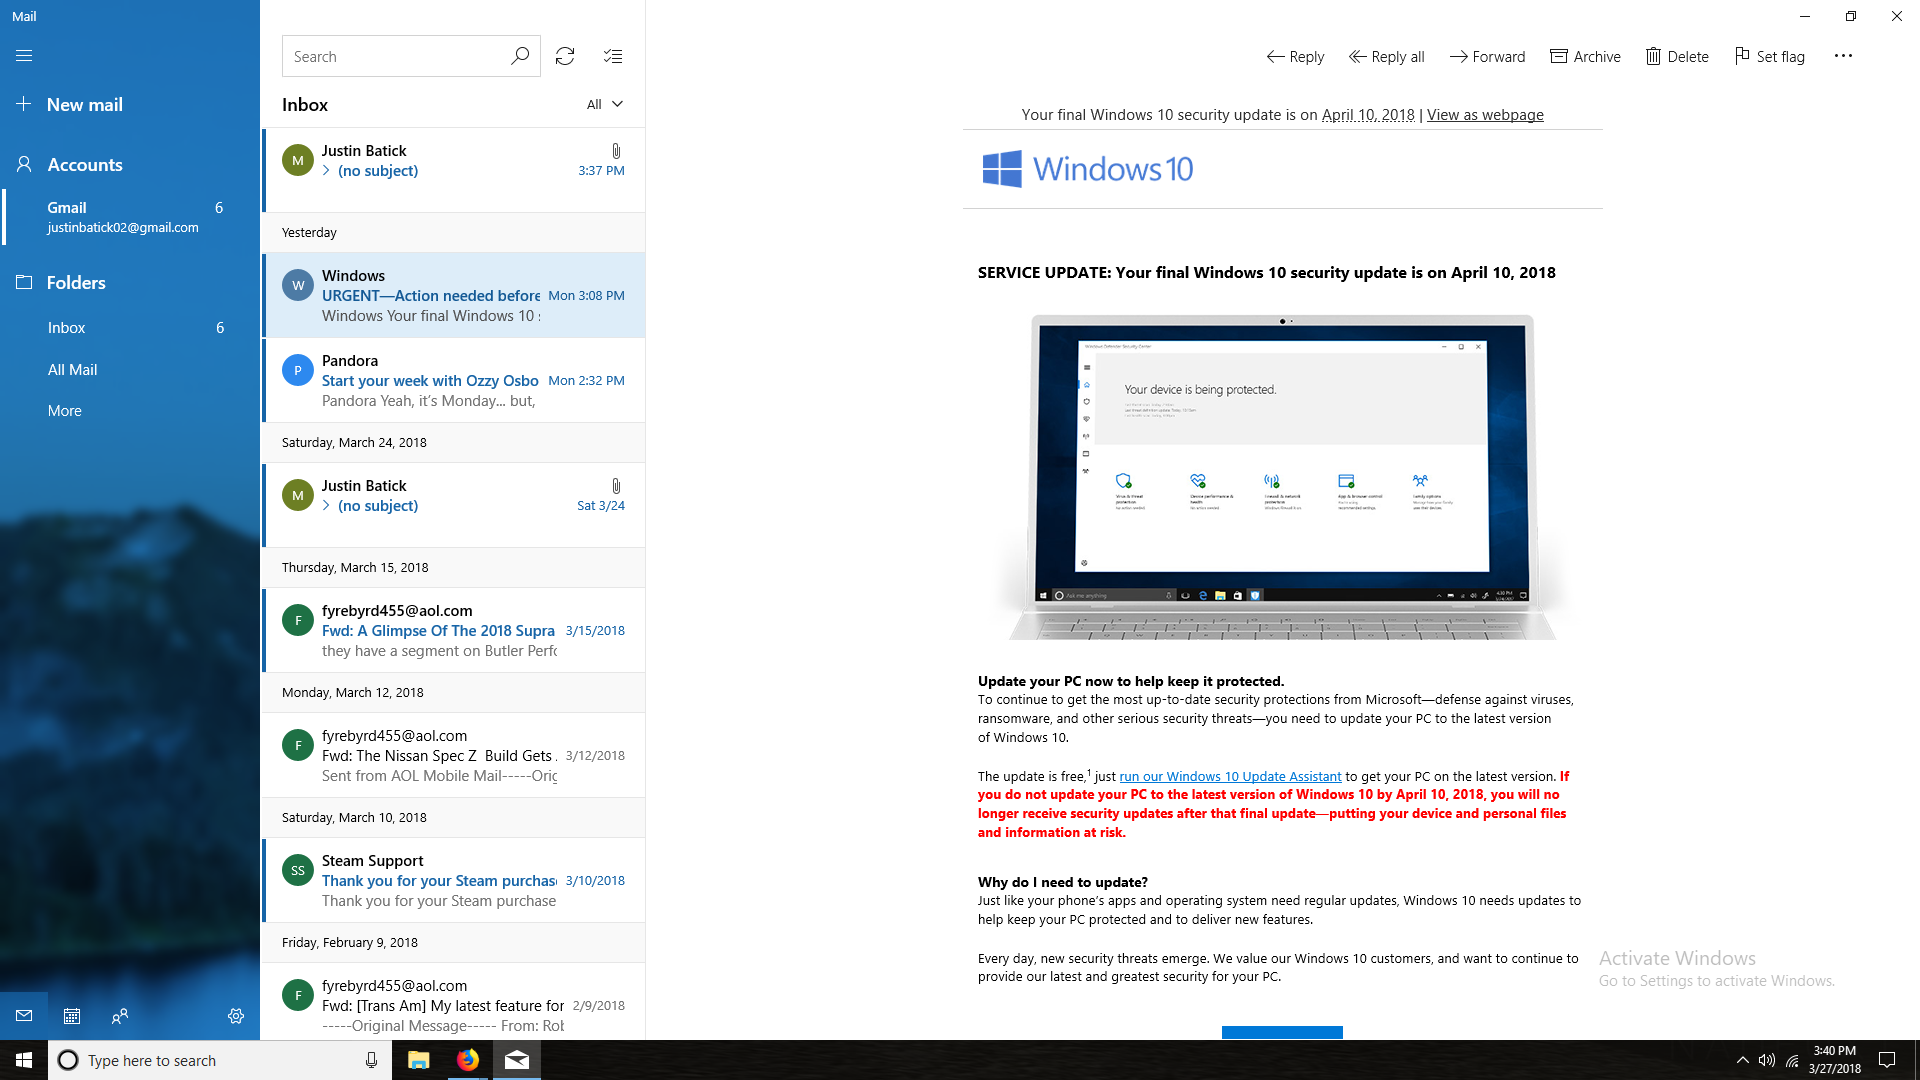Expand More folders list
This screenshot has height=1080, width=1920.
65,411
